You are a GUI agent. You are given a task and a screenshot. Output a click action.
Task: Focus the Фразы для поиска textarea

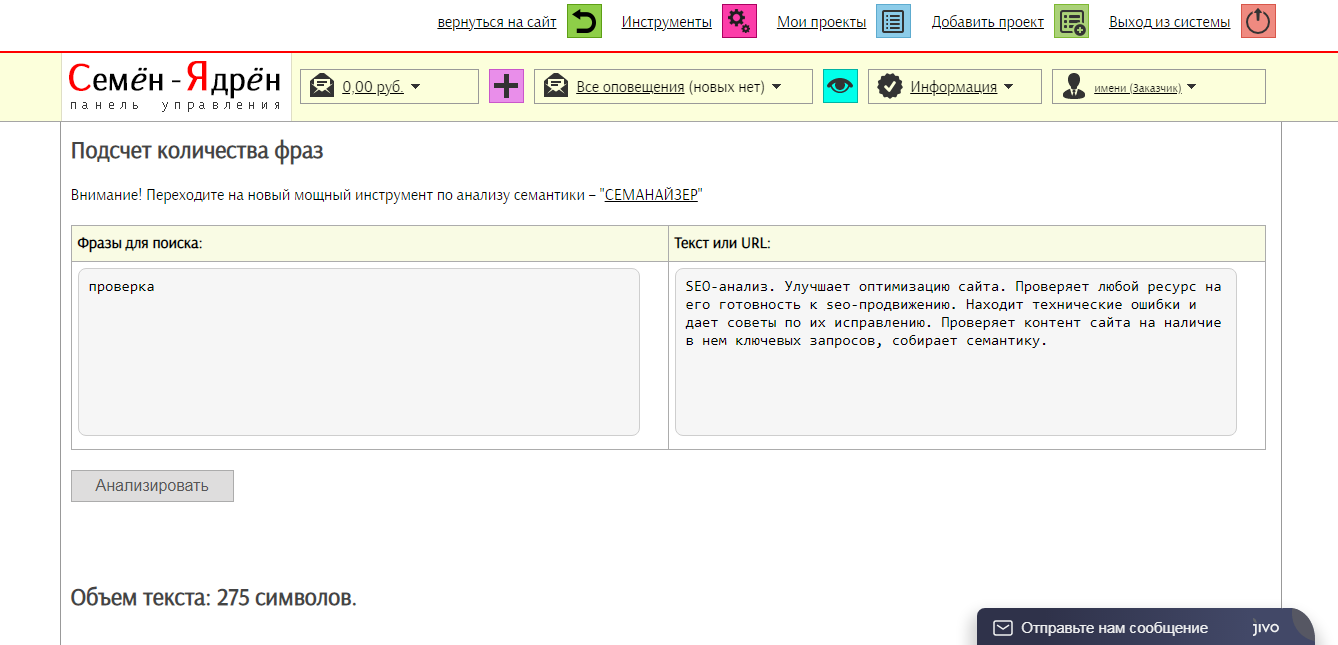(x=359, y=351)
